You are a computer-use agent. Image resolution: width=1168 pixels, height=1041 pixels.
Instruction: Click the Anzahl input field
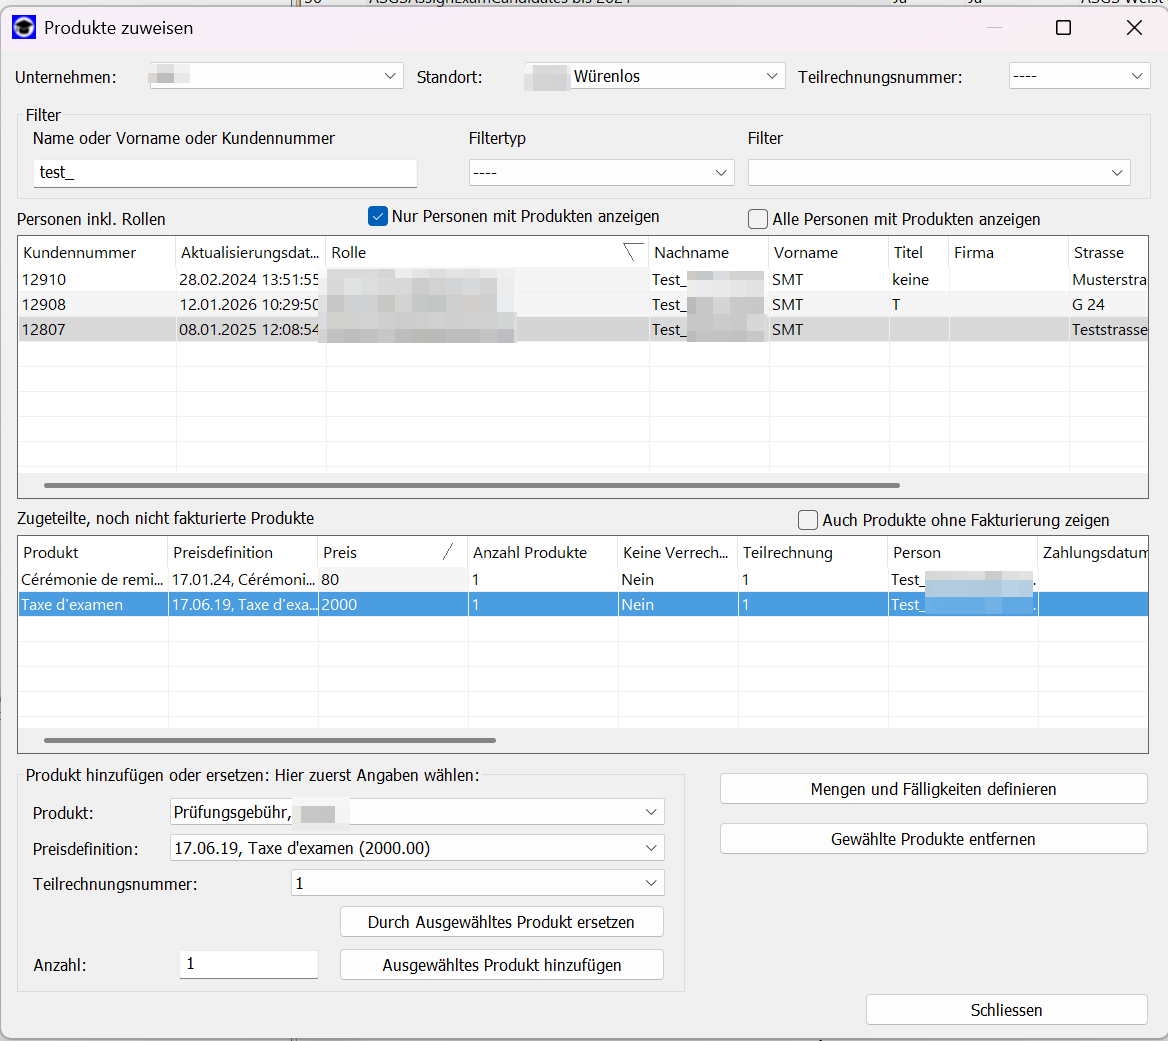pyautogui.click(x=249, y=964)
